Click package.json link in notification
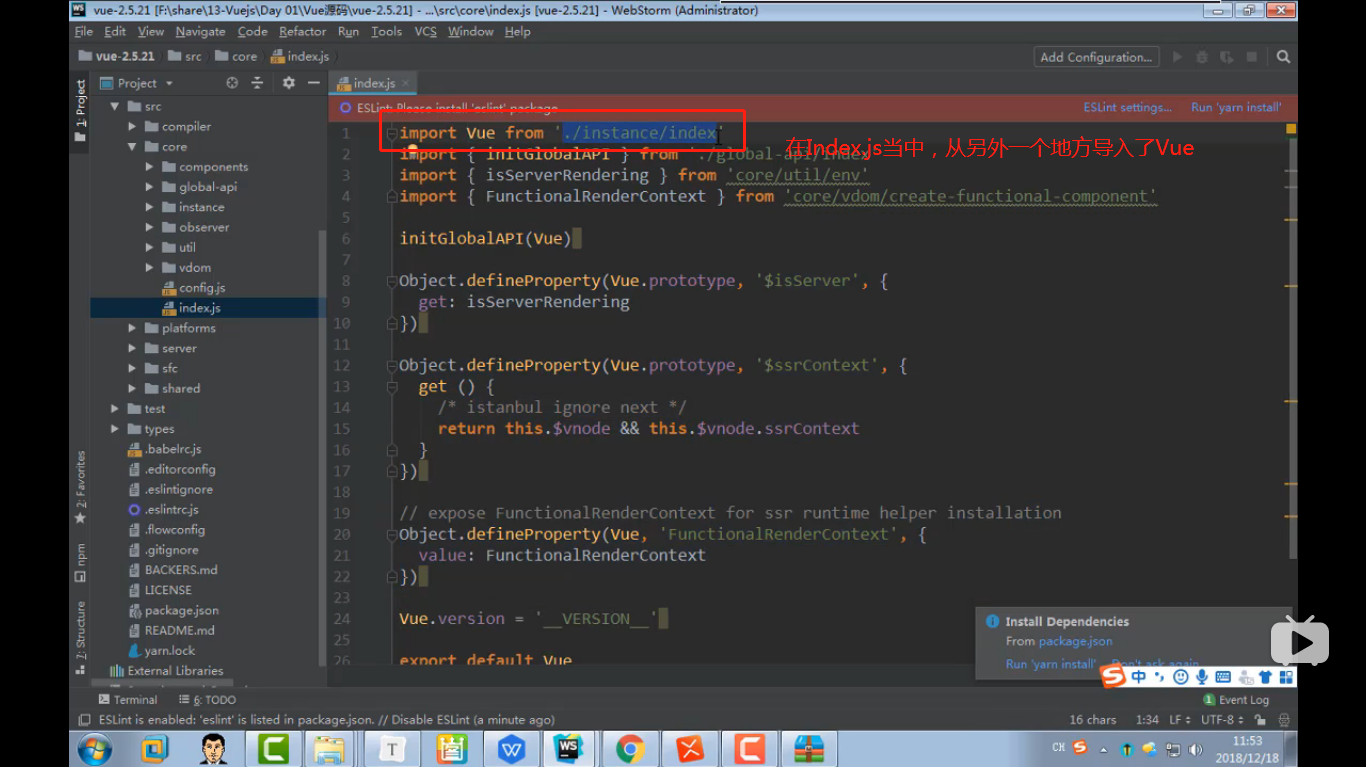The height and width of the screenshot is (767, 1366). 1075,642
